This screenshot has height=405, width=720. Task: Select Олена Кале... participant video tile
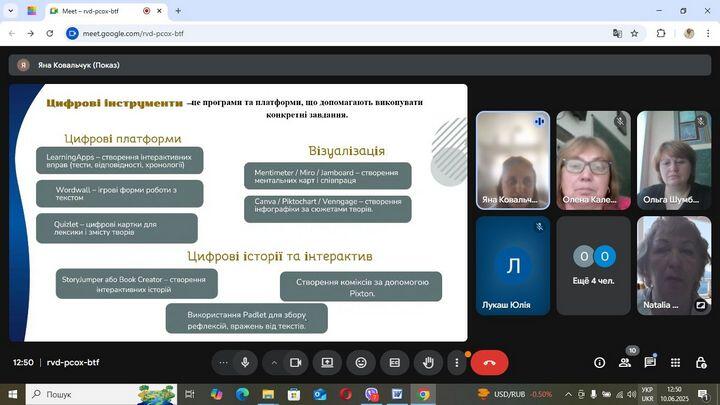click(x=593, y=160)
